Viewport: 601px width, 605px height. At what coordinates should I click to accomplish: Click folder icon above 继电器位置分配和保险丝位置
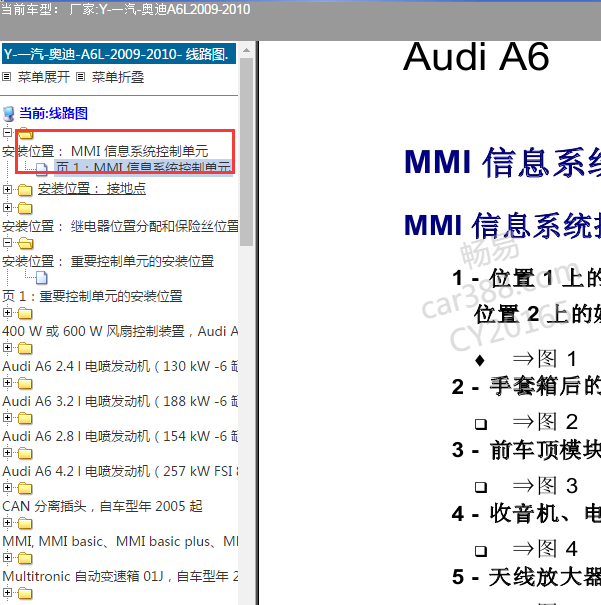pyautogui.click(x=25, y=208)
